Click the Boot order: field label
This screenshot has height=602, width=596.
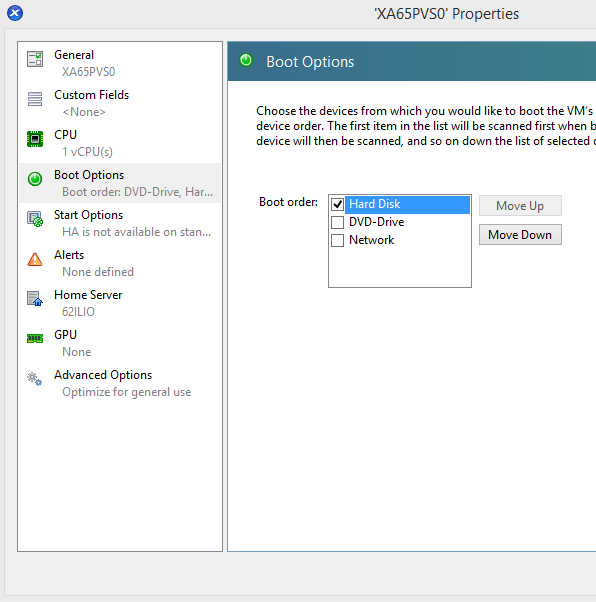click(288, 202)
